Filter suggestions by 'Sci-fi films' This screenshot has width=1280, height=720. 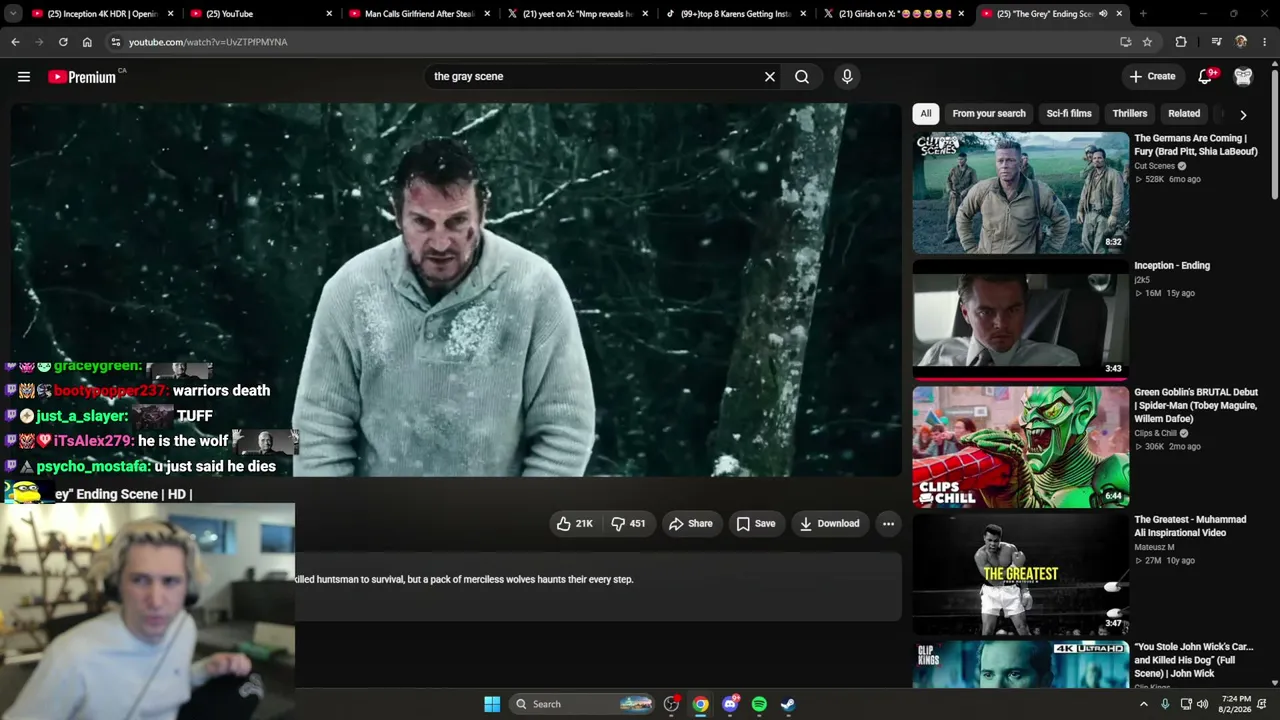(x=1069, y=114)
